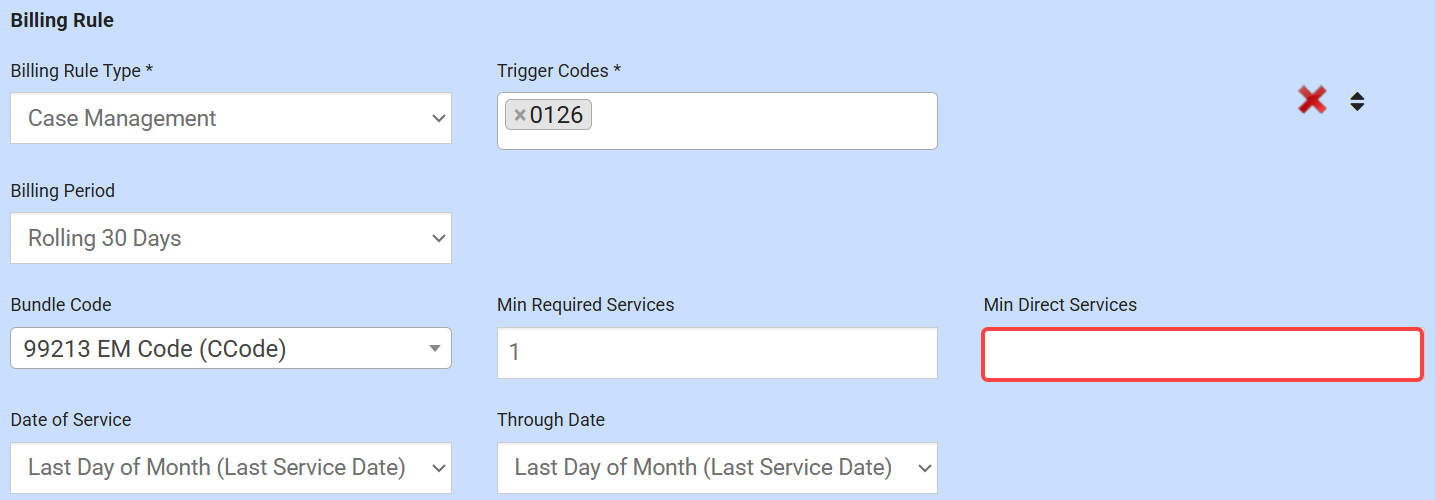Screen dimensions: 1435x500
Task: Expand the Through Date dropdown
Action: click(x=717, y=467)
